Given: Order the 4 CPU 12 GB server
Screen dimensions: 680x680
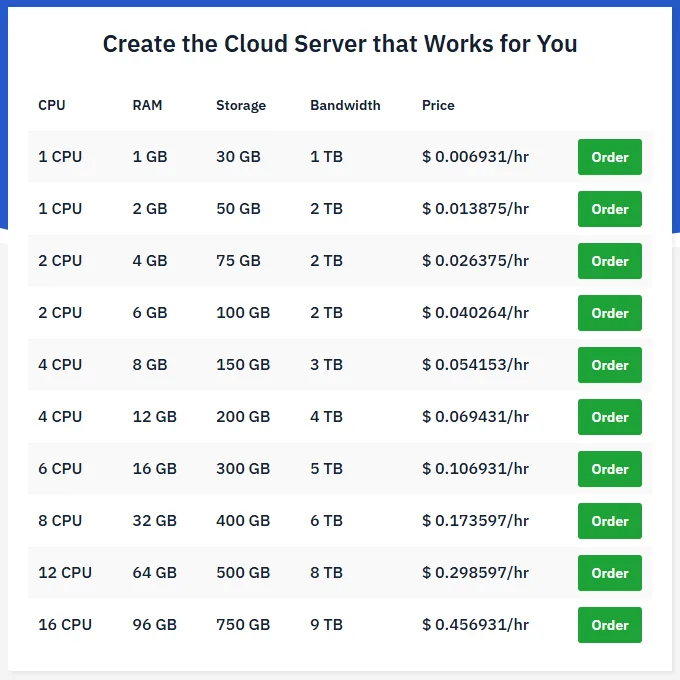Looking at the screenshot, I should tap(609, 417).
